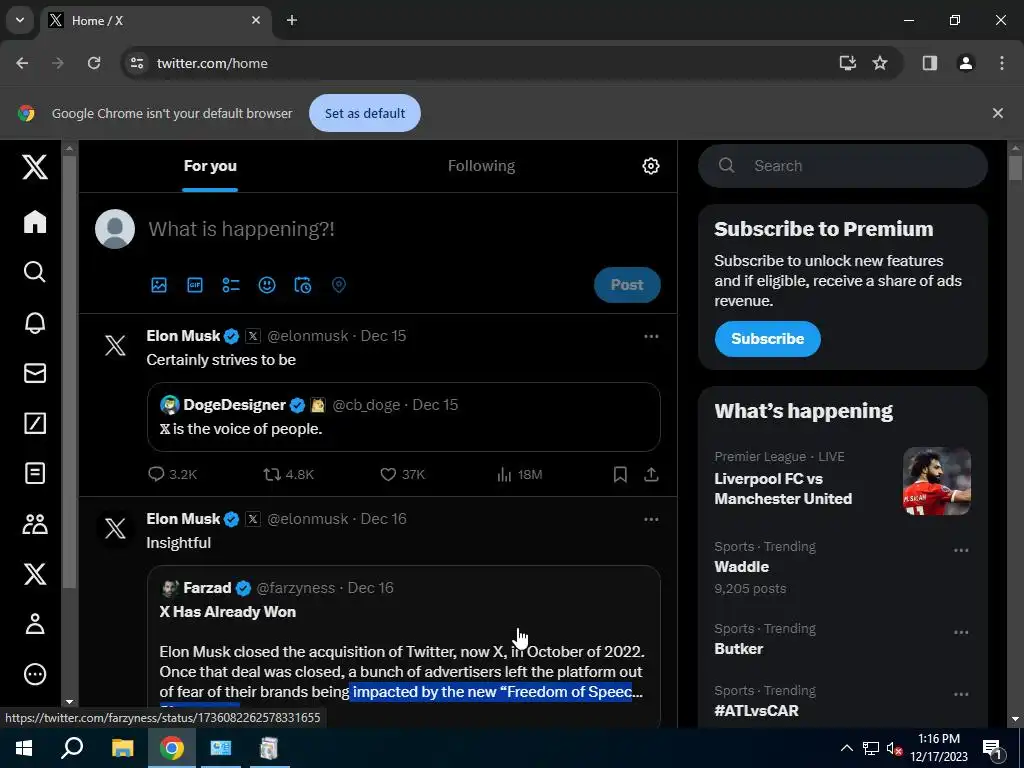Viewport: 1024px width, 768px height.
Task: Open Premium X icon in sidebar
Action: click(35, 574)
